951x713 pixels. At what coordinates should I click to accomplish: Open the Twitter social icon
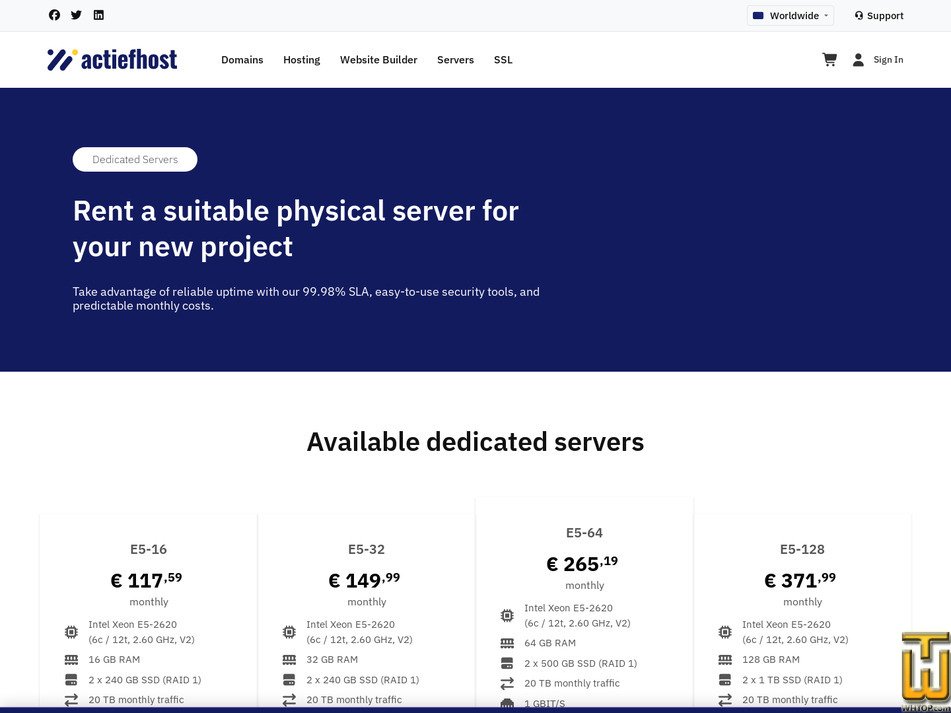(76, 15)
